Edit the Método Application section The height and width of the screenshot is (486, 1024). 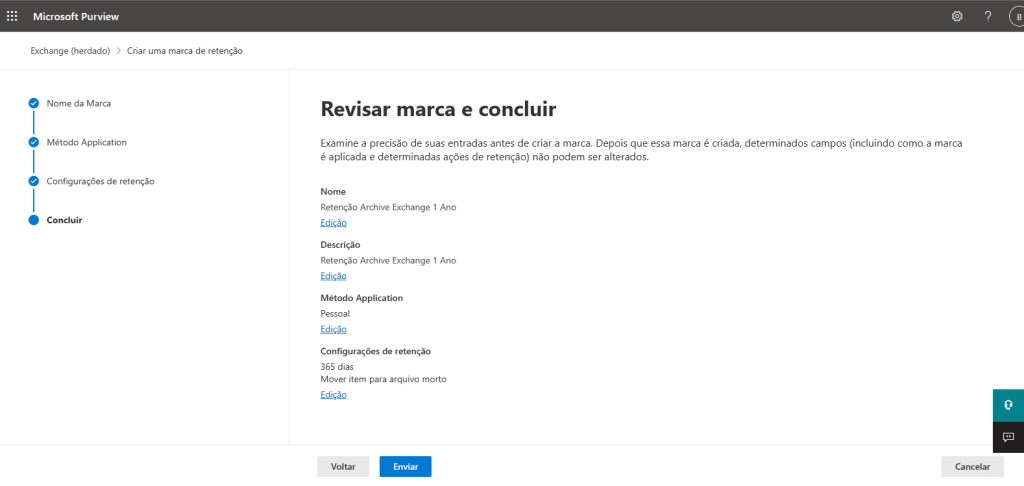point(333,329)
